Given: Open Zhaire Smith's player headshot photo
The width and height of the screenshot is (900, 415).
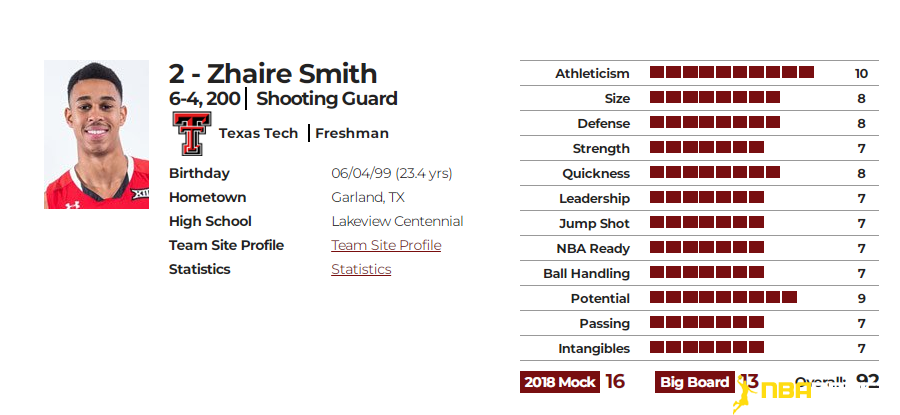Looking at the screenshot, I should pyautogui.click(x=96, y=134).
